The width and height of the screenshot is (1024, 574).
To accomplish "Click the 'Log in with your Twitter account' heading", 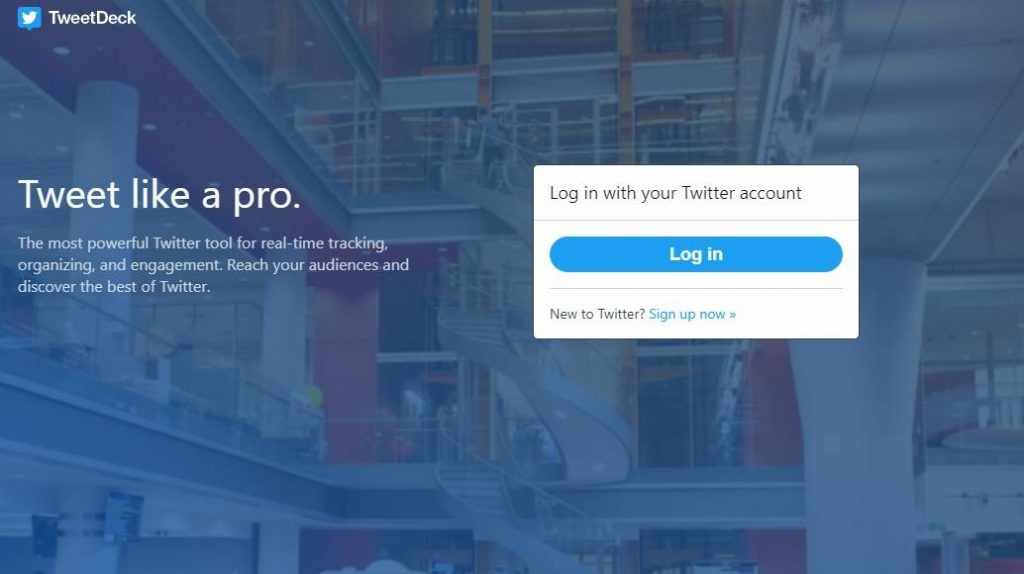I will (x=675, y=193).
